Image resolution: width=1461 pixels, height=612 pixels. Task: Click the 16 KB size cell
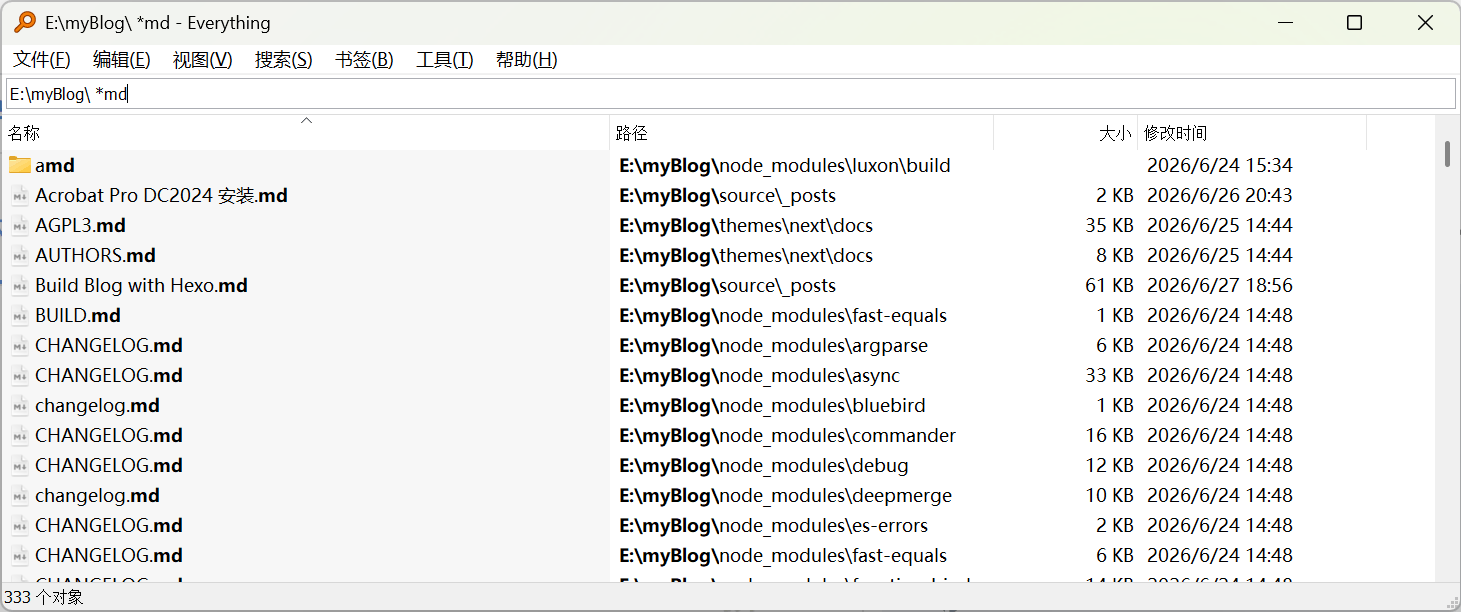click(x=1109, y=435)
